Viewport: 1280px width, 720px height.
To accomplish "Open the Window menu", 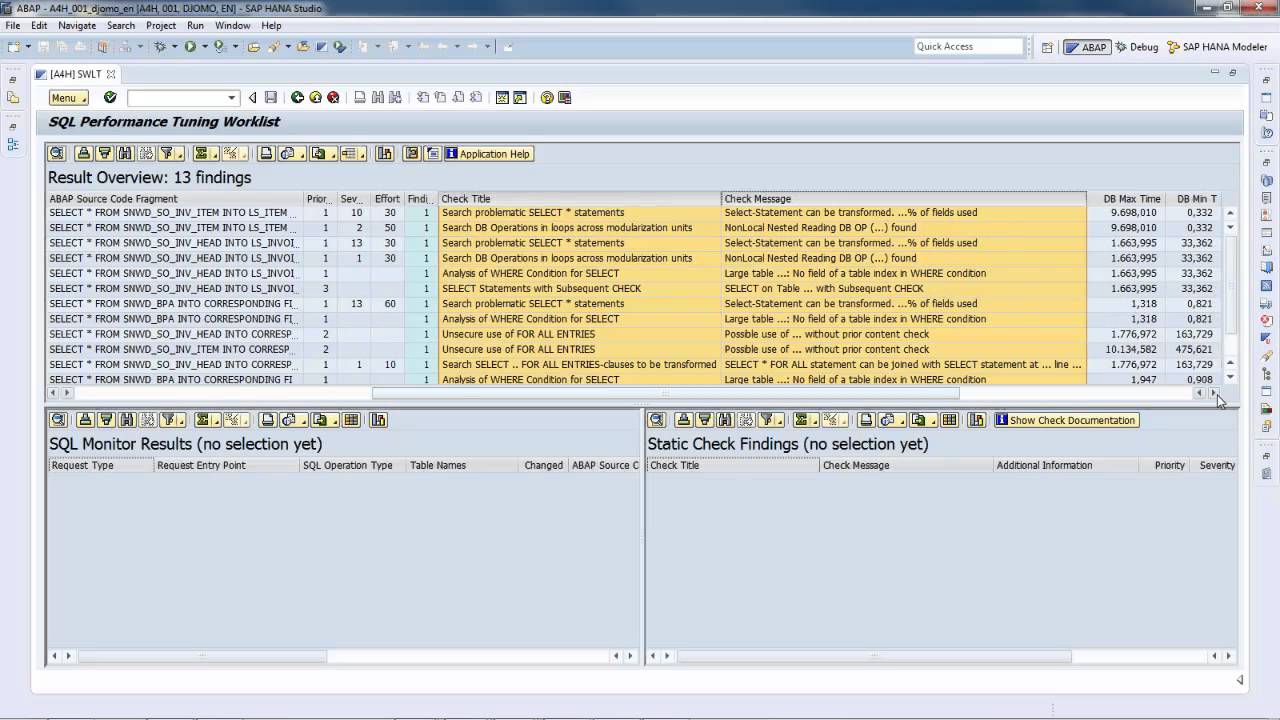I will 233,25.
